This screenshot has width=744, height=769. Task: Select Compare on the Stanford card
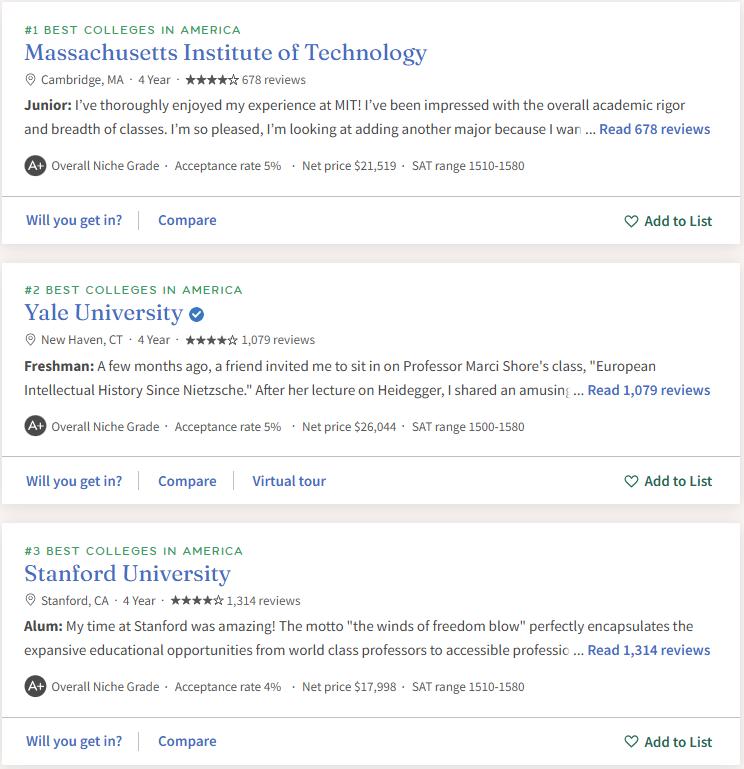coord(187,741)
